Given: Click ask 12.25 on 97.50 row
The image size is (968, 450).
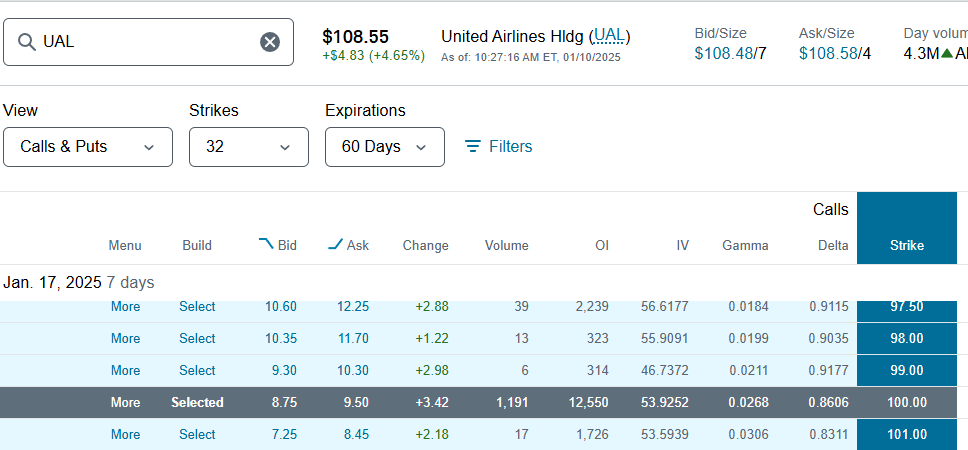Looking at the screenshot, I should point(353,307).
